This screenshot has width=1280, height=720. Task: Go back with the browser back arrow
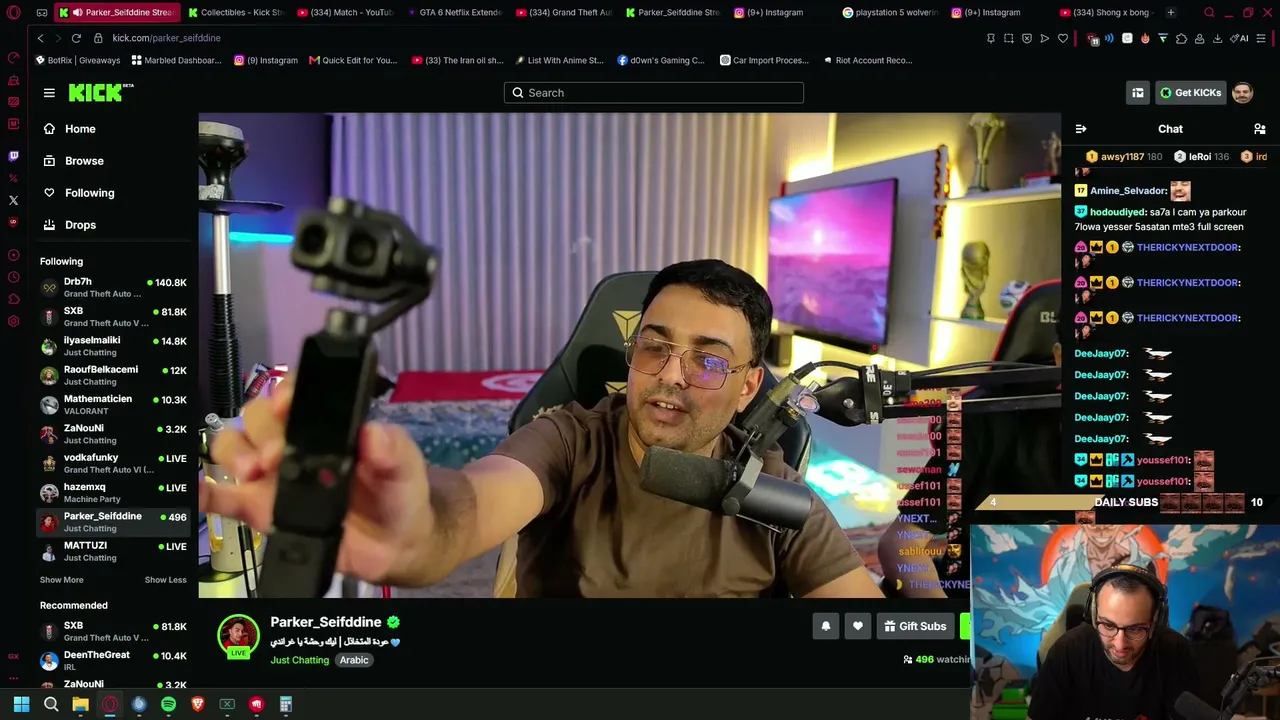(x=40, y=38)
